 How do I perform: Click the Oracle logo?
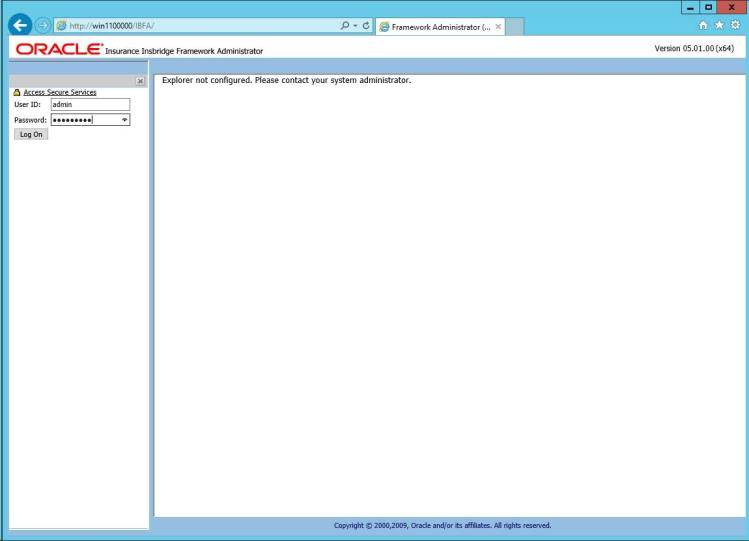(59, 49)
